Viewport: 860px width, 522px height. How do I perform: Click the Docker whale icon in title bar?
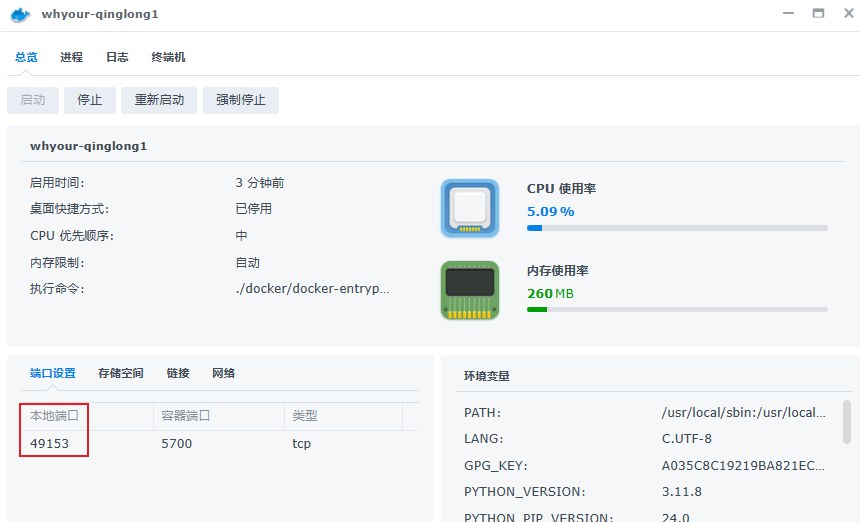coord(19,14)
